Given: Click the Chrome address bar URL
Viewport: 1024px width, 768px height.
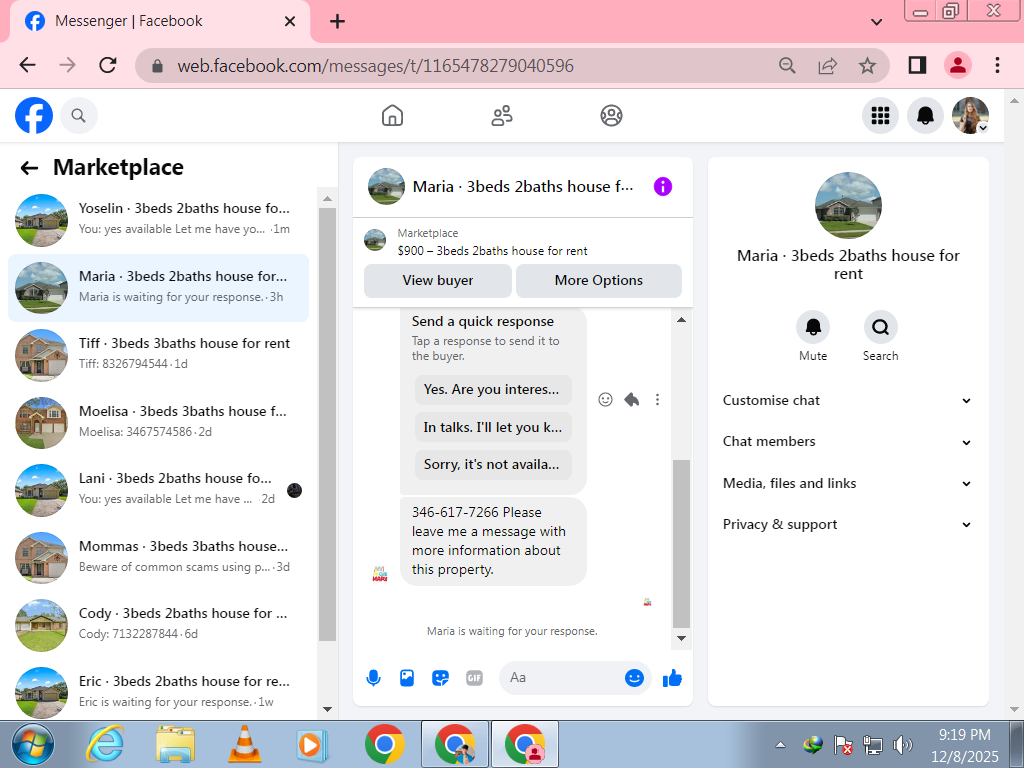Looking at the screenshot, I should [x=376, y=66].
